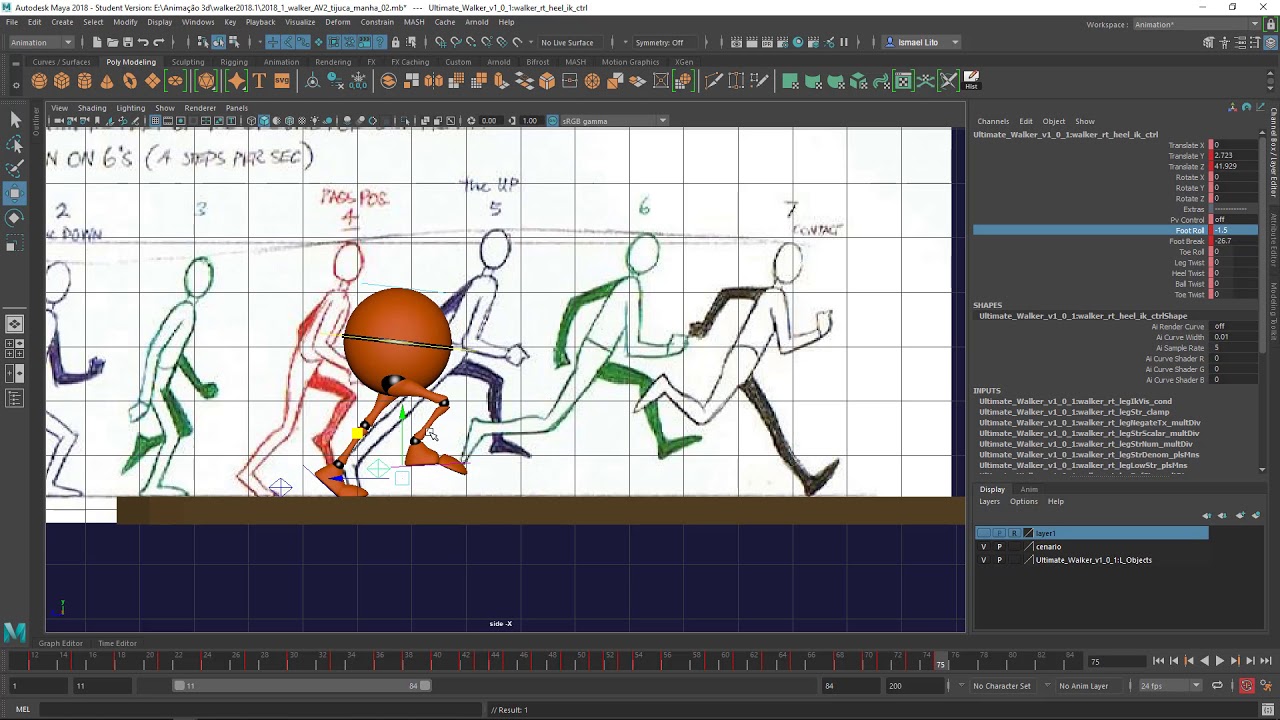Open the Windows menu in menu bar
This screenshot has height=720, width=1280.
coord(198,22)
